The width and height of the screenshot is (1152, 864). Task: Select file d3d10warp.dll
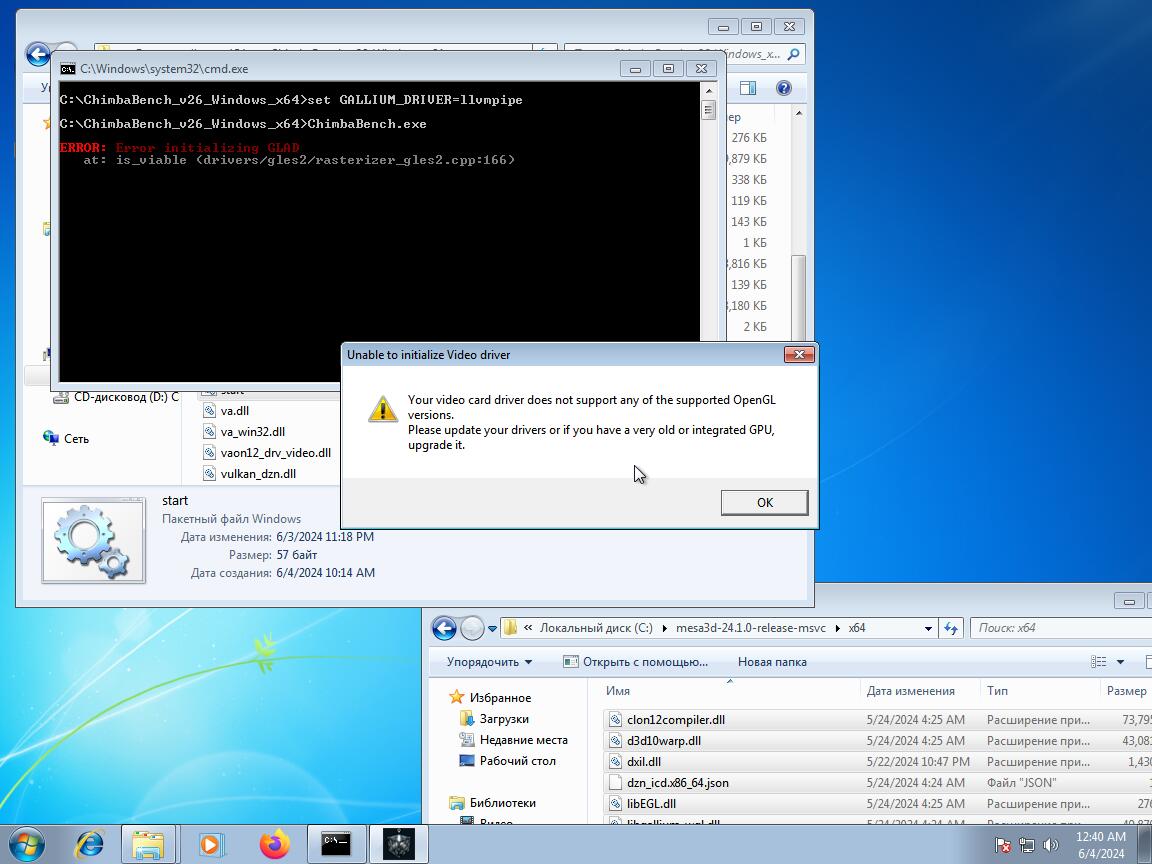(664, 741)
